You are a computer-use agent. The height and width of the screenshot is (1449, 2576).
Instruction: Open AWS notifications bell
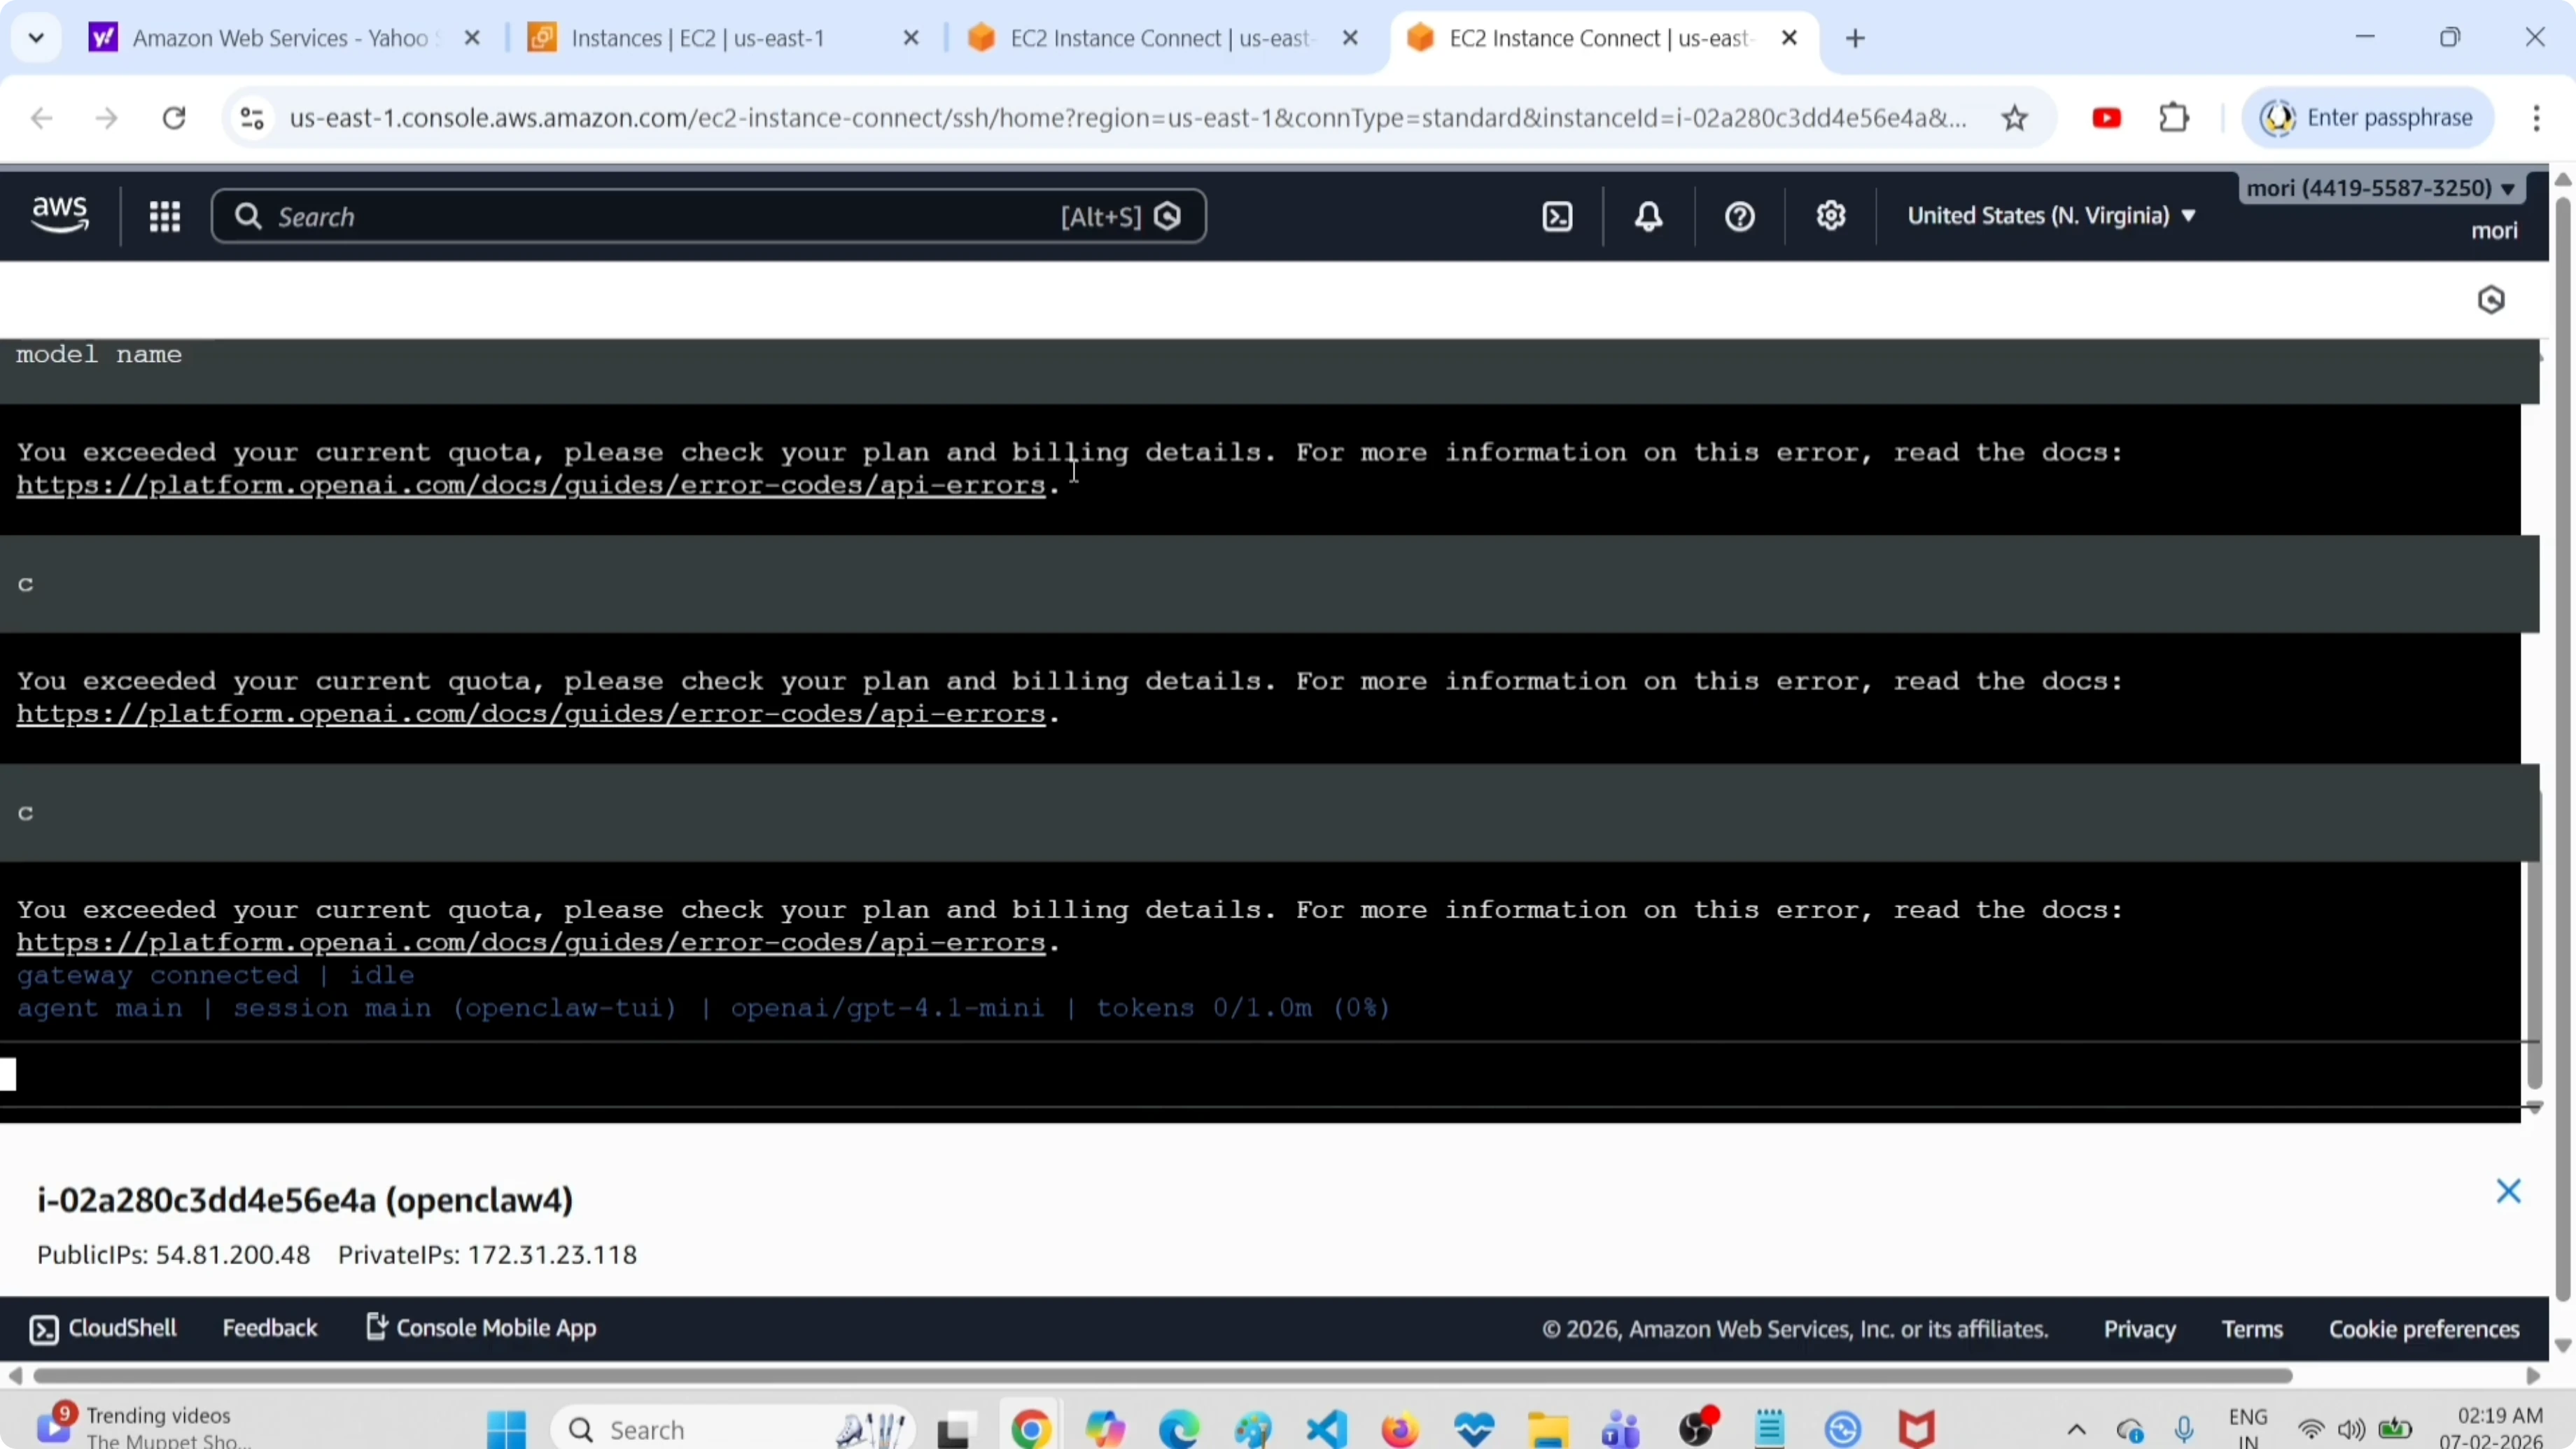(x=1648, y=216)
